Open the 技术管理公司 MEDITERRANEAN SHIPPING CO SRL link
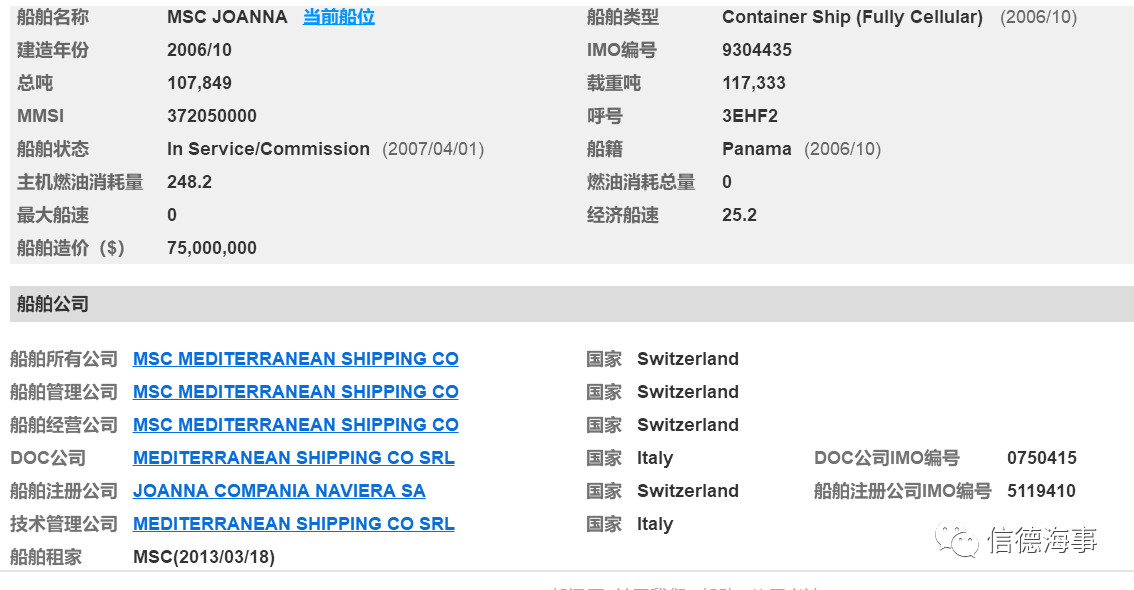The image size is (1134, 590). (294, 523)
